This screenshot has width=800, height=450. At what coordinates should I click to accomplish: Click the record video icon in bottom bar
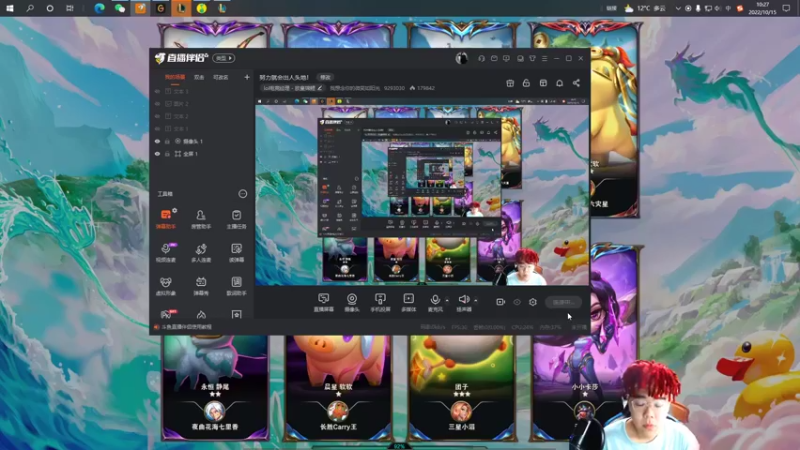[x=501, y=302]
